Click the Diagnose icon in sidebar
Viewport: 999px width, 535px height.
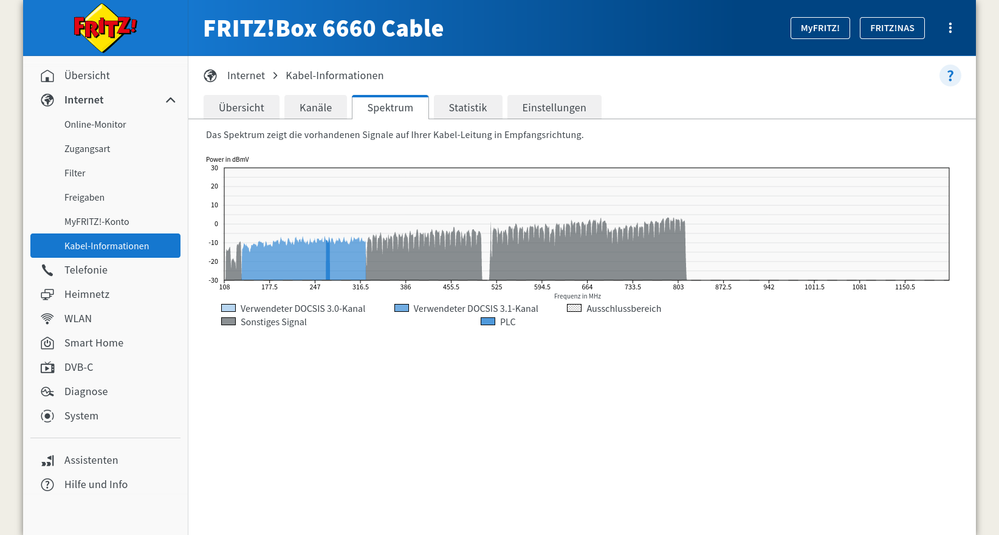coord(47,392)
